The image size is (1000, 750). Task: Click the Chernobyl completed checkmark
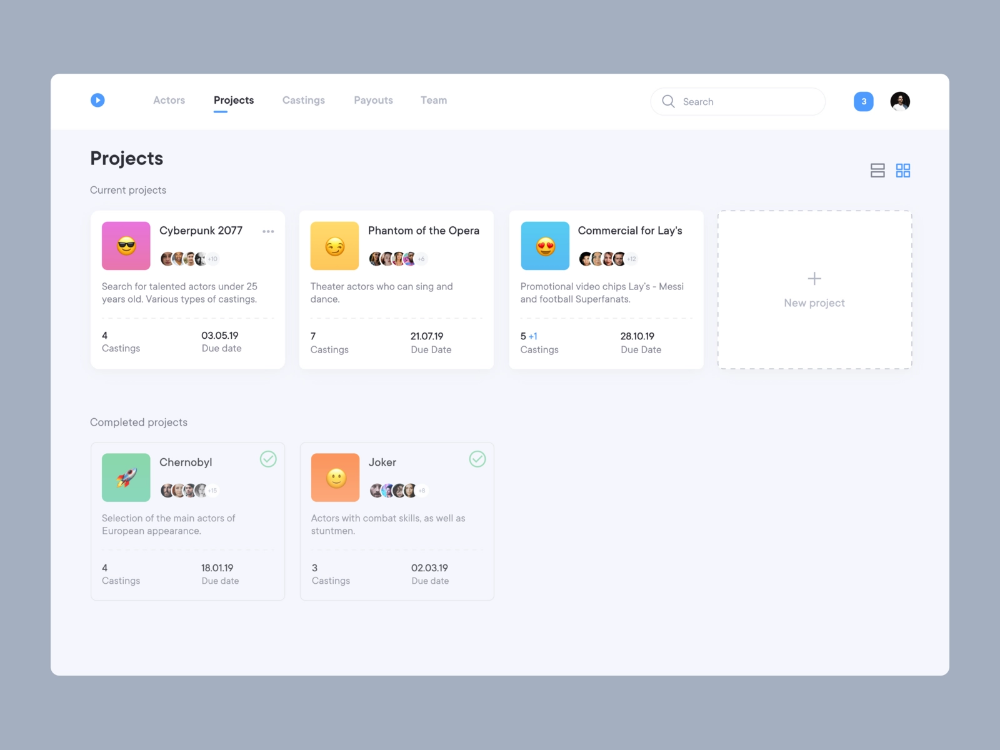[x=268, y=459]
